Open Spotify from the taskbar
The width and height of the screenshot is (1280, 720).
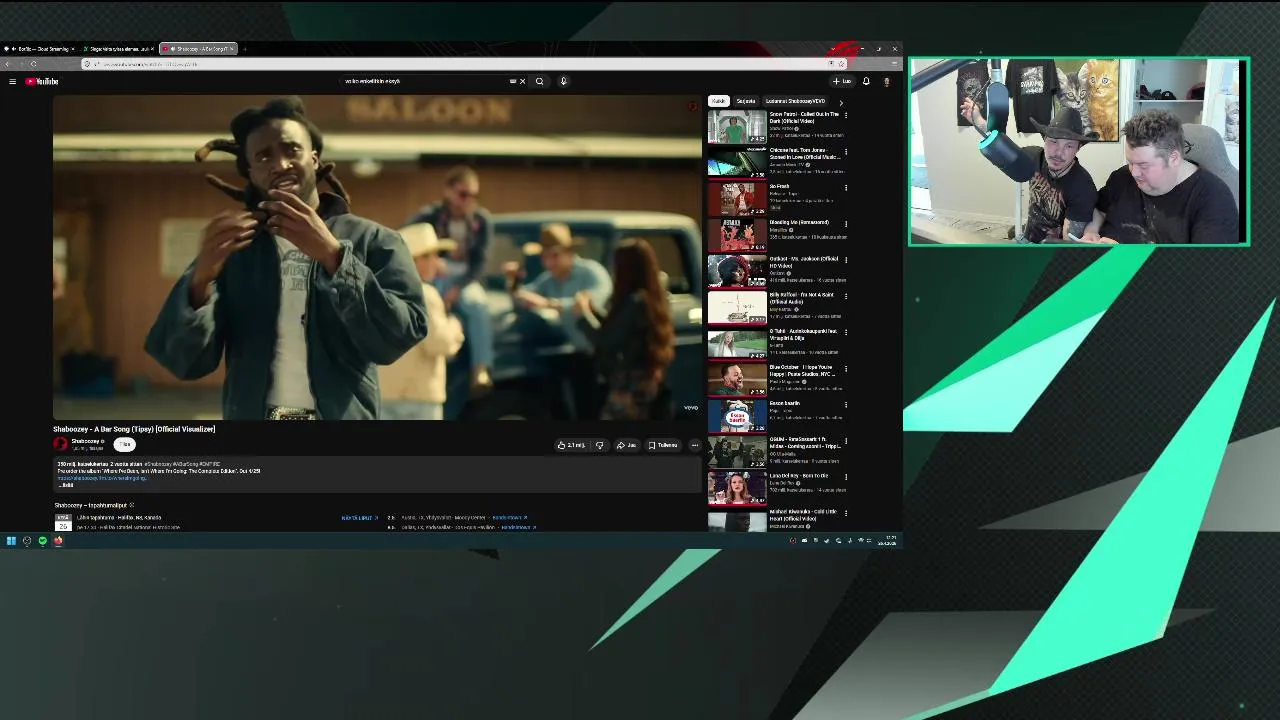42,541
